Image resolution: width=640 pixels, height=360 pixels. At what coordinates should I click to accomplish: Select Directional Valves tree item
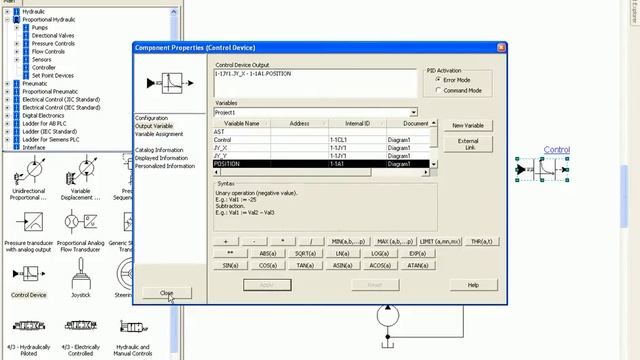click(53, 36)
